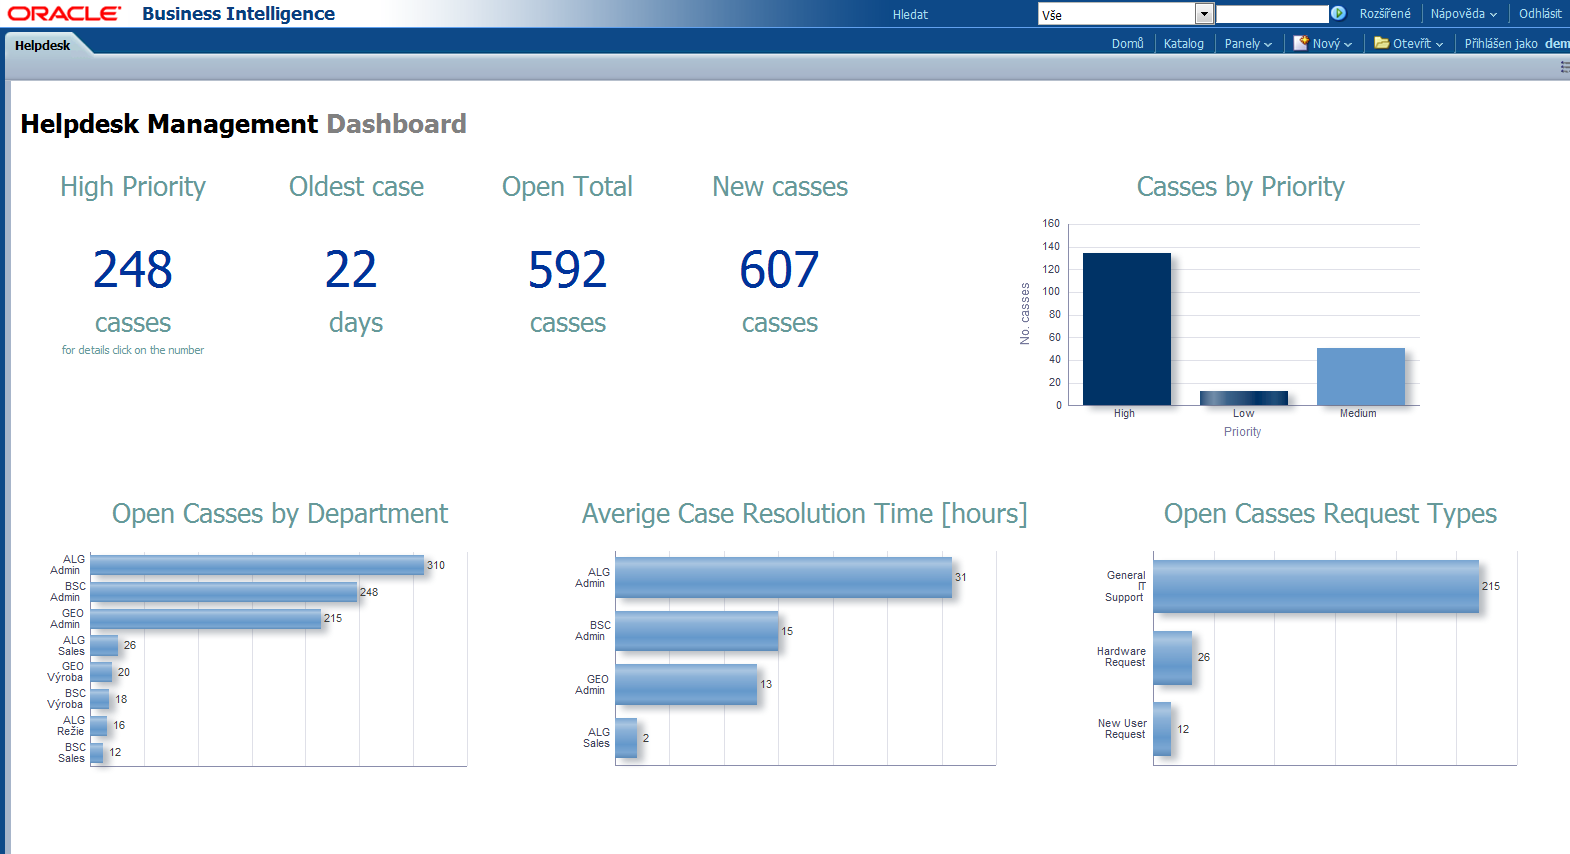Click the 'Helpdesk Management Dashboard' heading
The image size is (1570, 854).
[x=243, y=124]
